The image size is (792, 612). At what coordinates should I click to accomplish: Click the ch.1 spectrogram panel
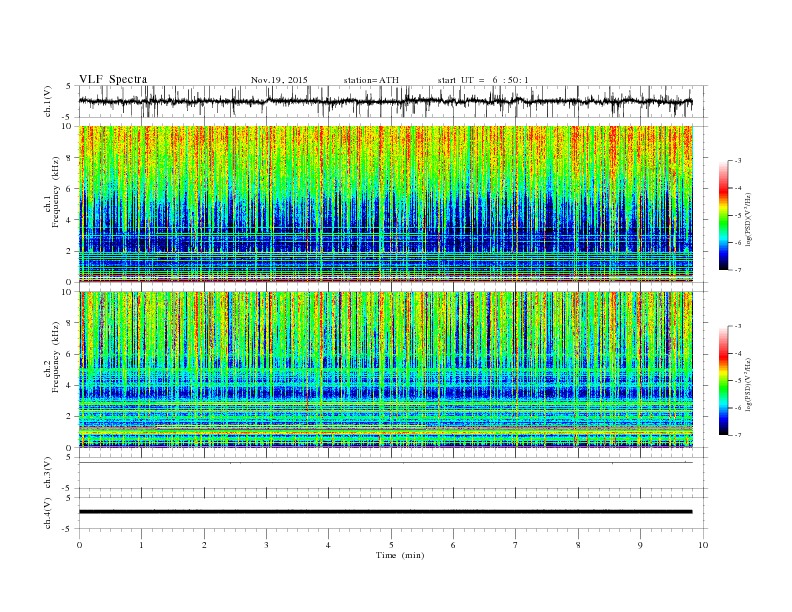(x=386, y=204)
